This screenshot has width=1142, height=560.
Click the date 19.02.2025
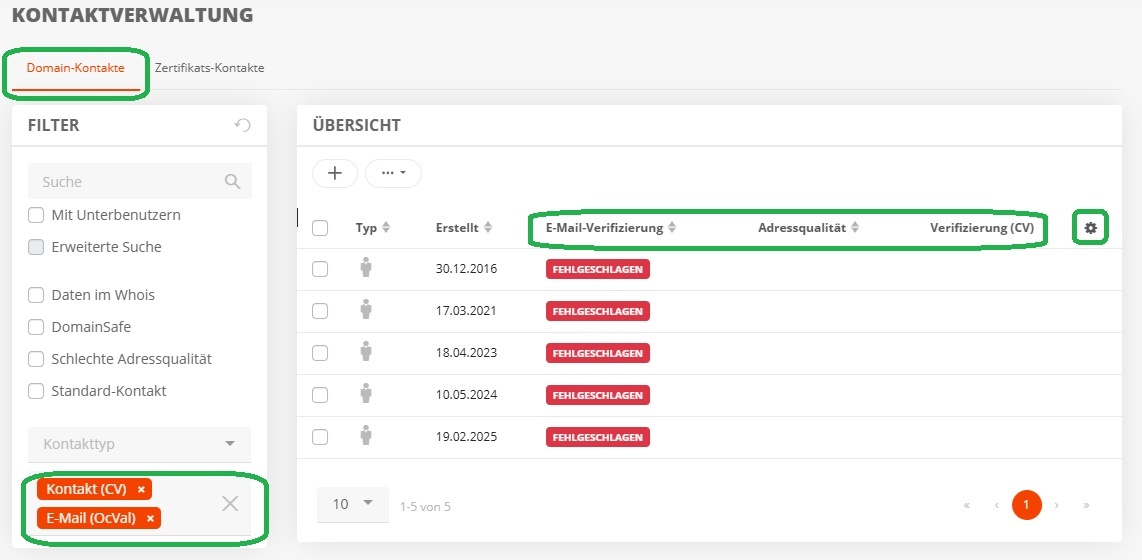coord(466,438)
